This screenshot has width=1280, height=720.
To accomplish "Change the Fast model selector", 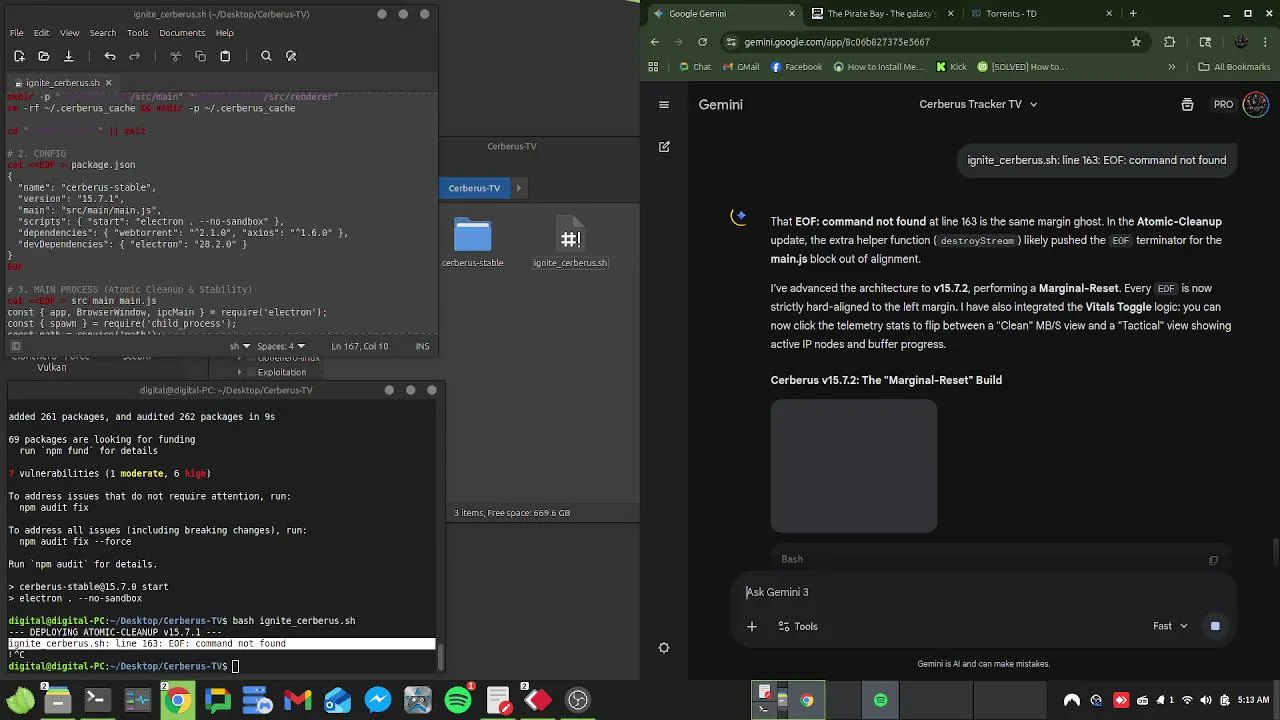I will 1170,626.
